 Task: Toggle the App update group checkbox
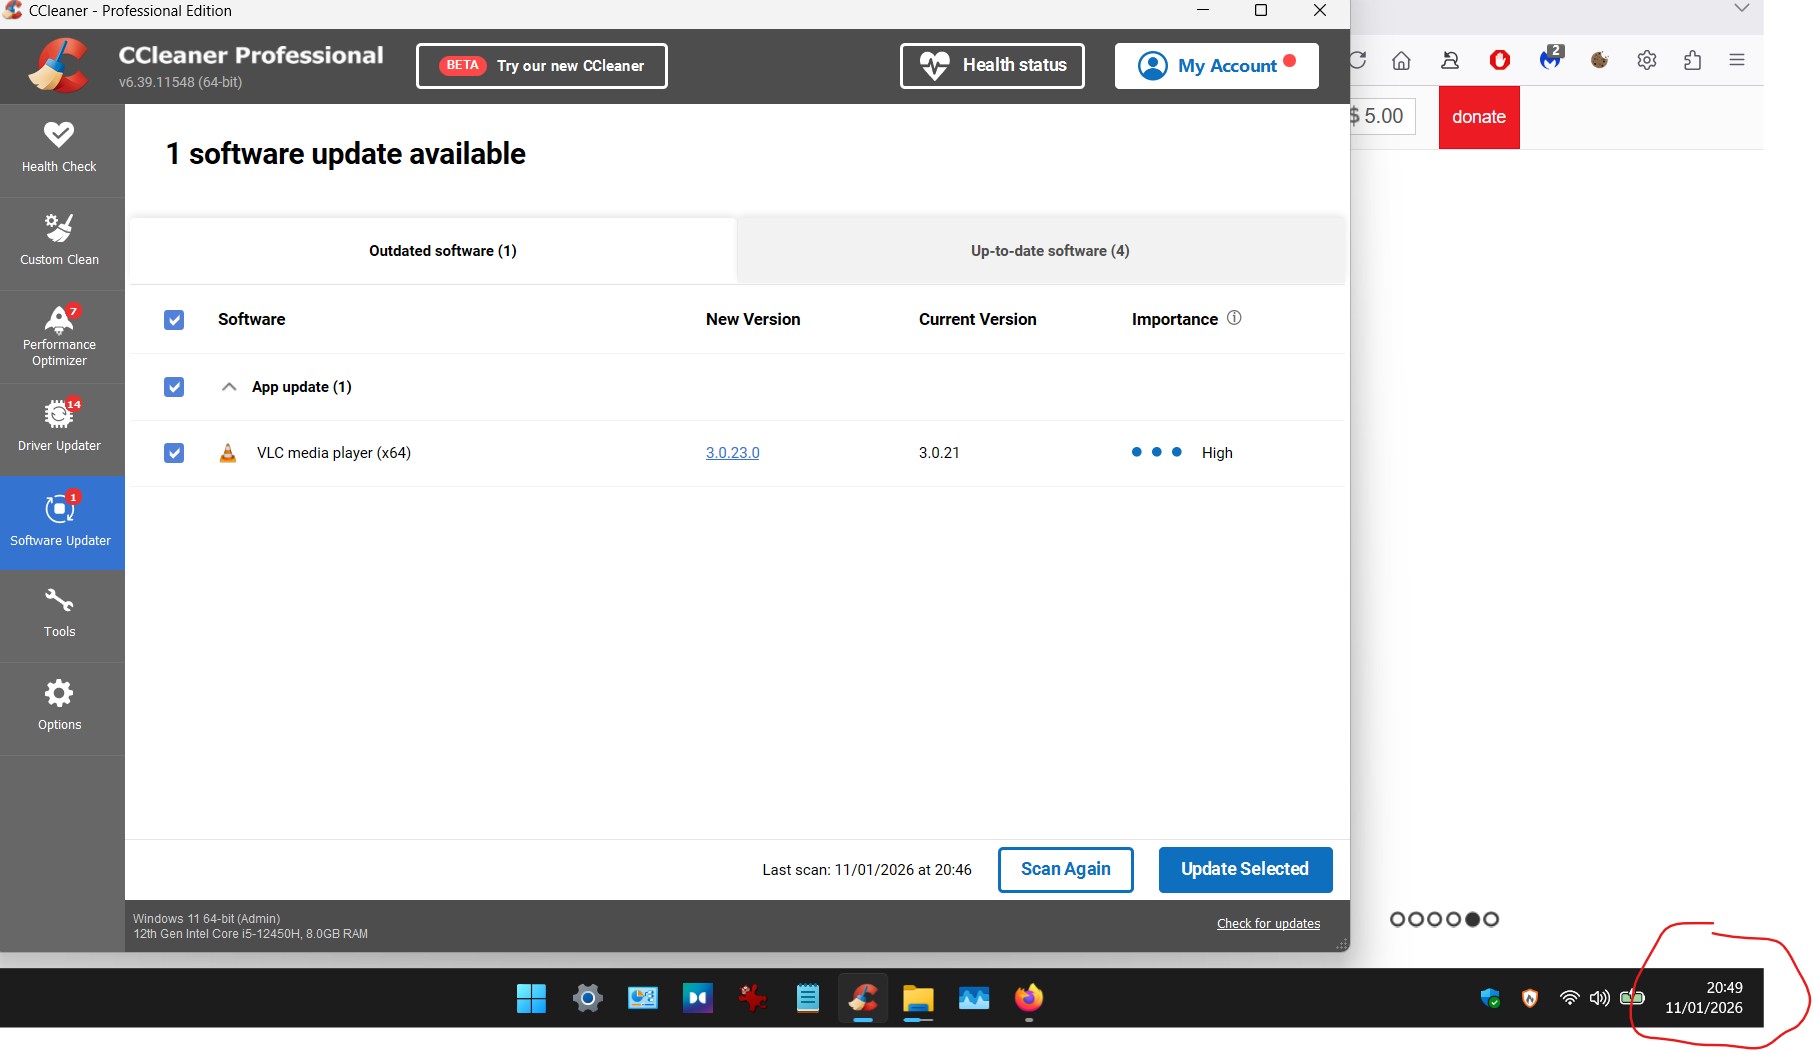(x=174, y=387)
